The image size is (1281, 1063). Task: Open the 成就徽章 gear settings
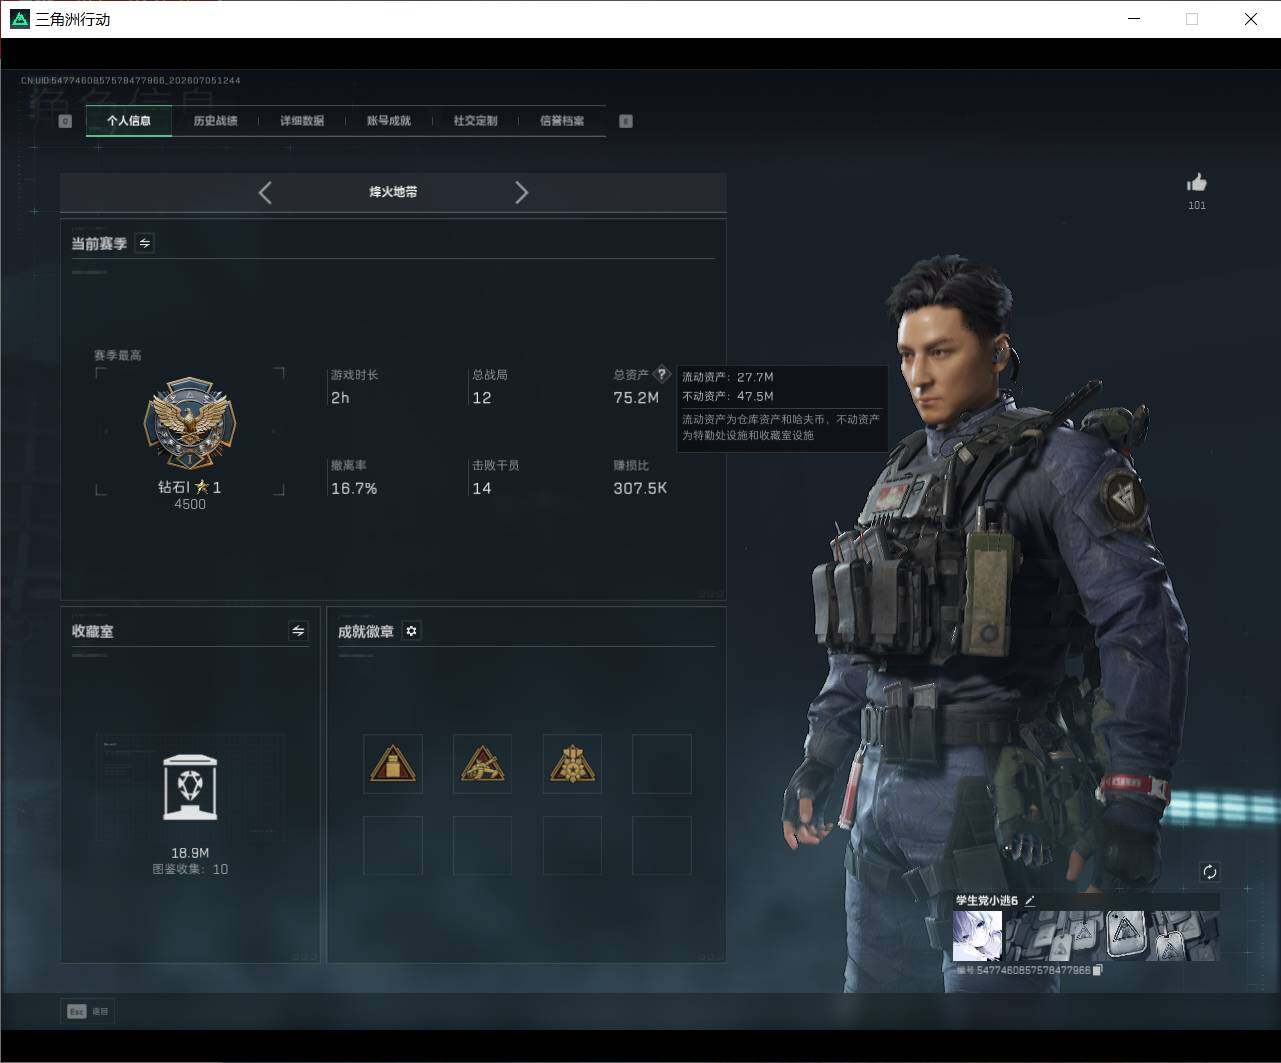[411, 631]
